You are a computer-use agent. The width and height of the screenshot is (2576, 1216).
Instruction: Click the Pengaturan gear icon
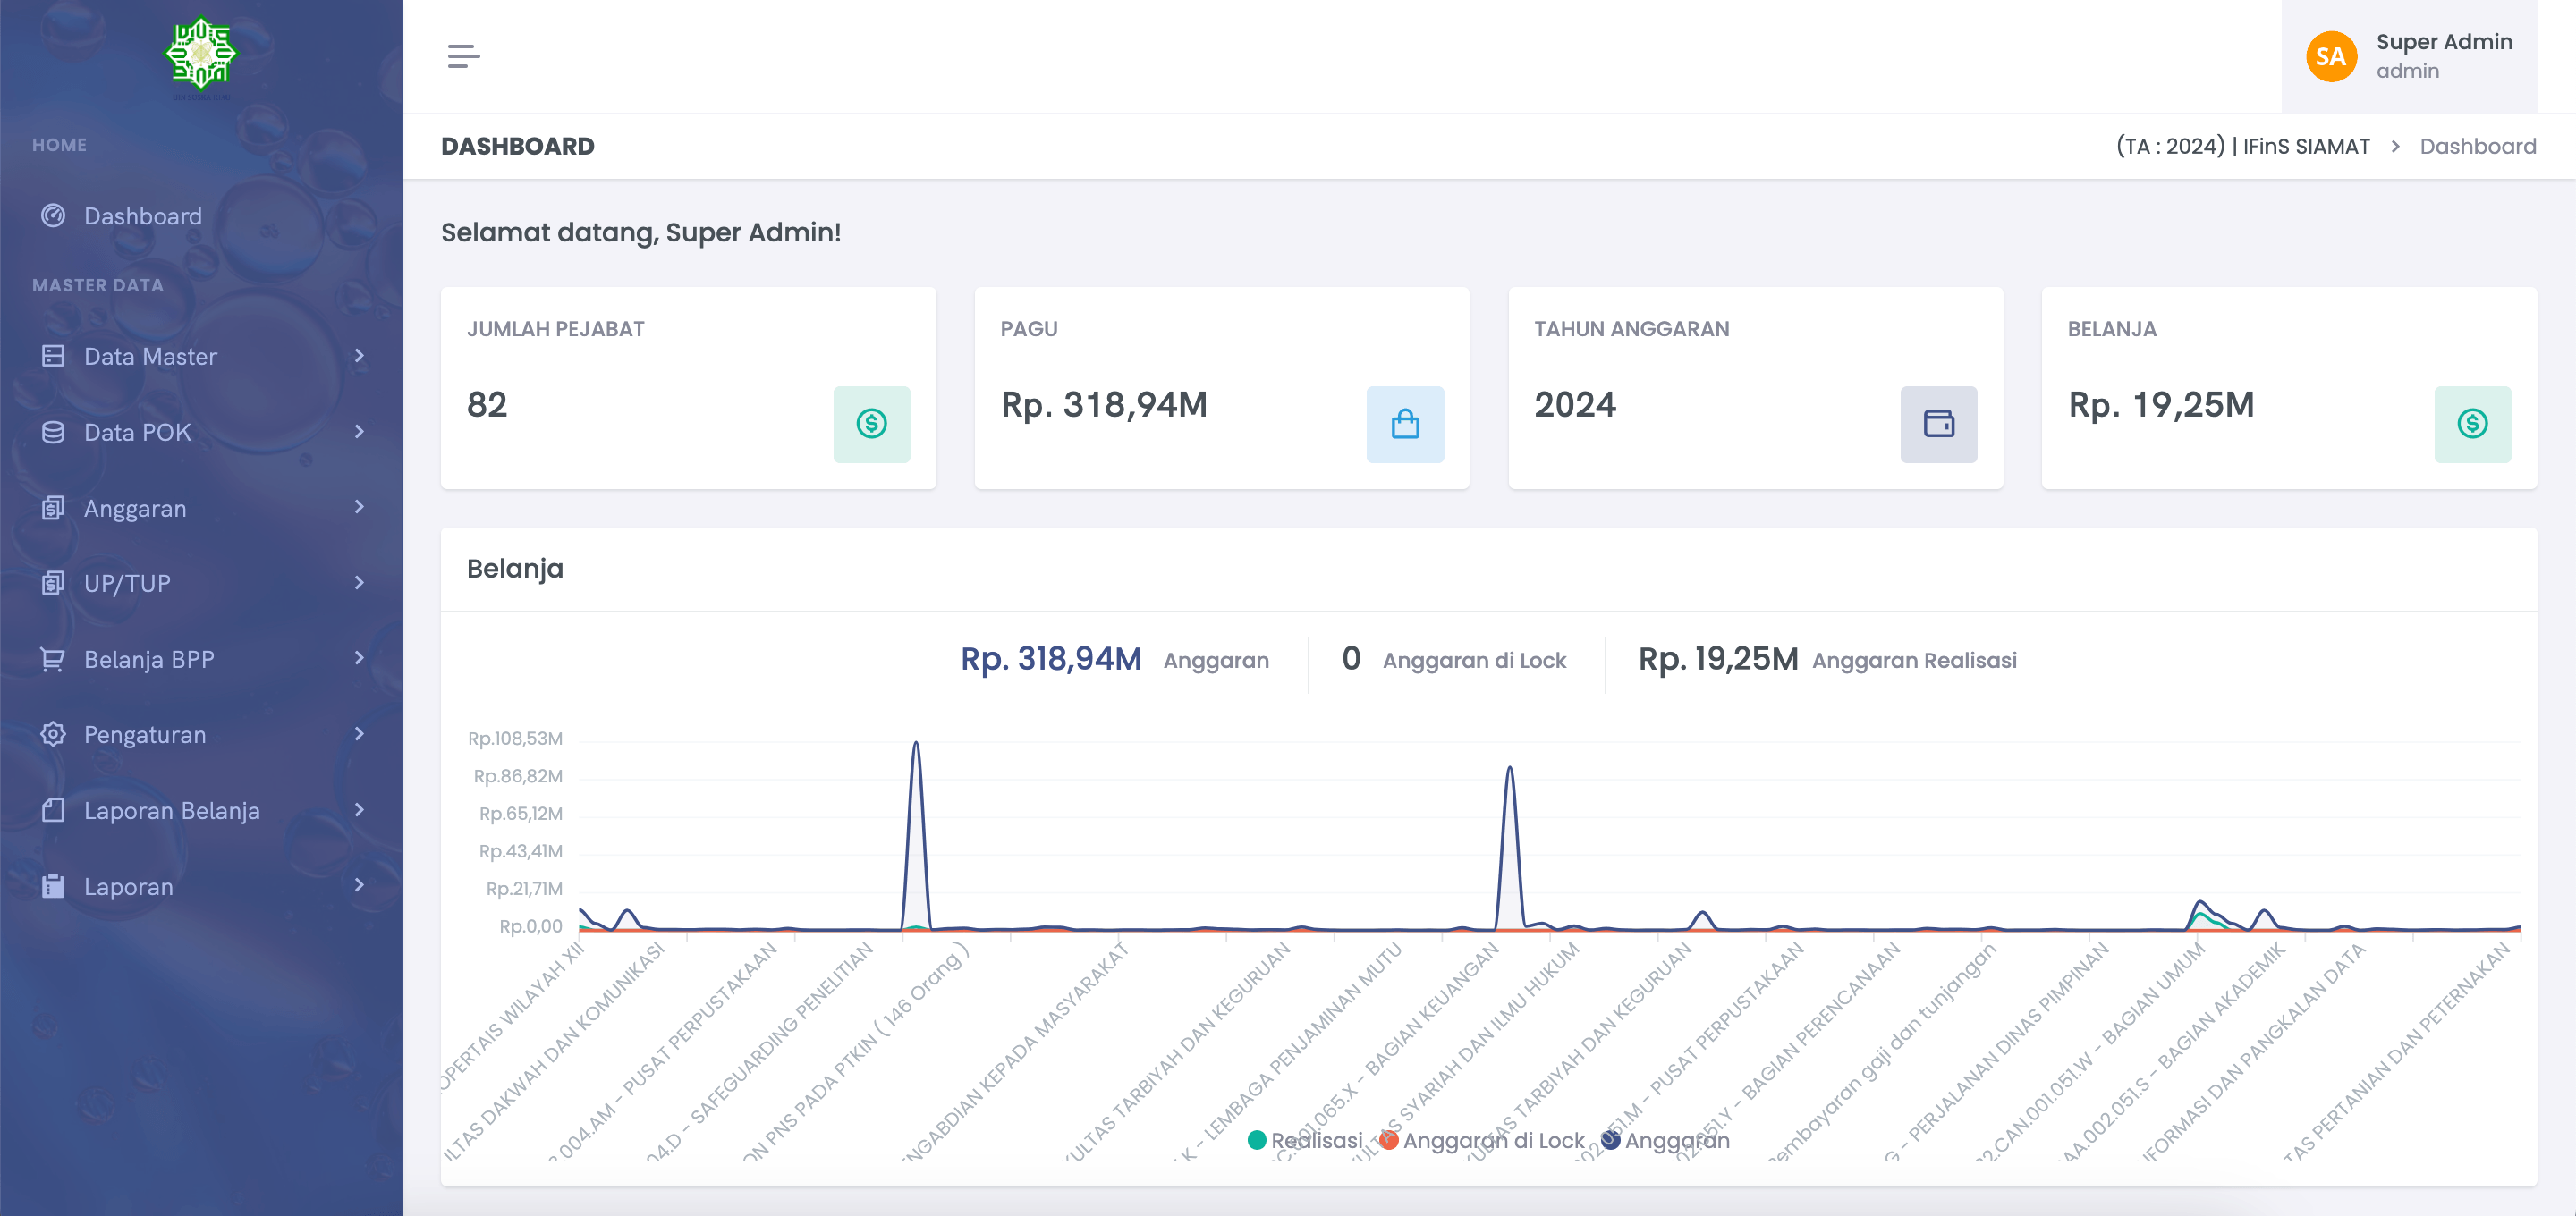[x=53, y=734]
